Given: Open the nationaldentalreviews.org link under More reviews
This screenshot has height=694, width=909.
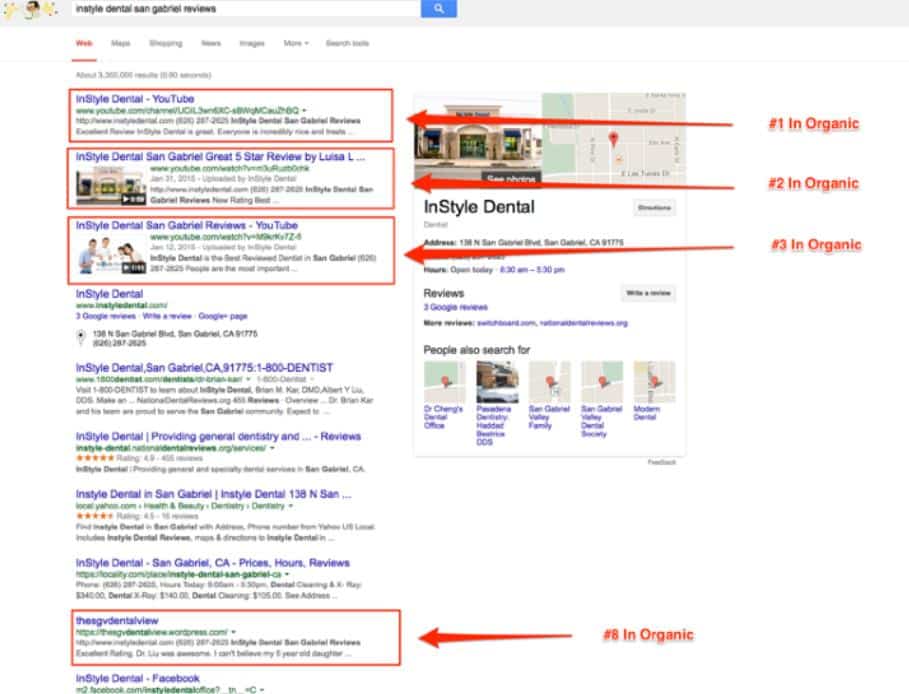Looking at the screenshot, I should (x=584, y=323).
